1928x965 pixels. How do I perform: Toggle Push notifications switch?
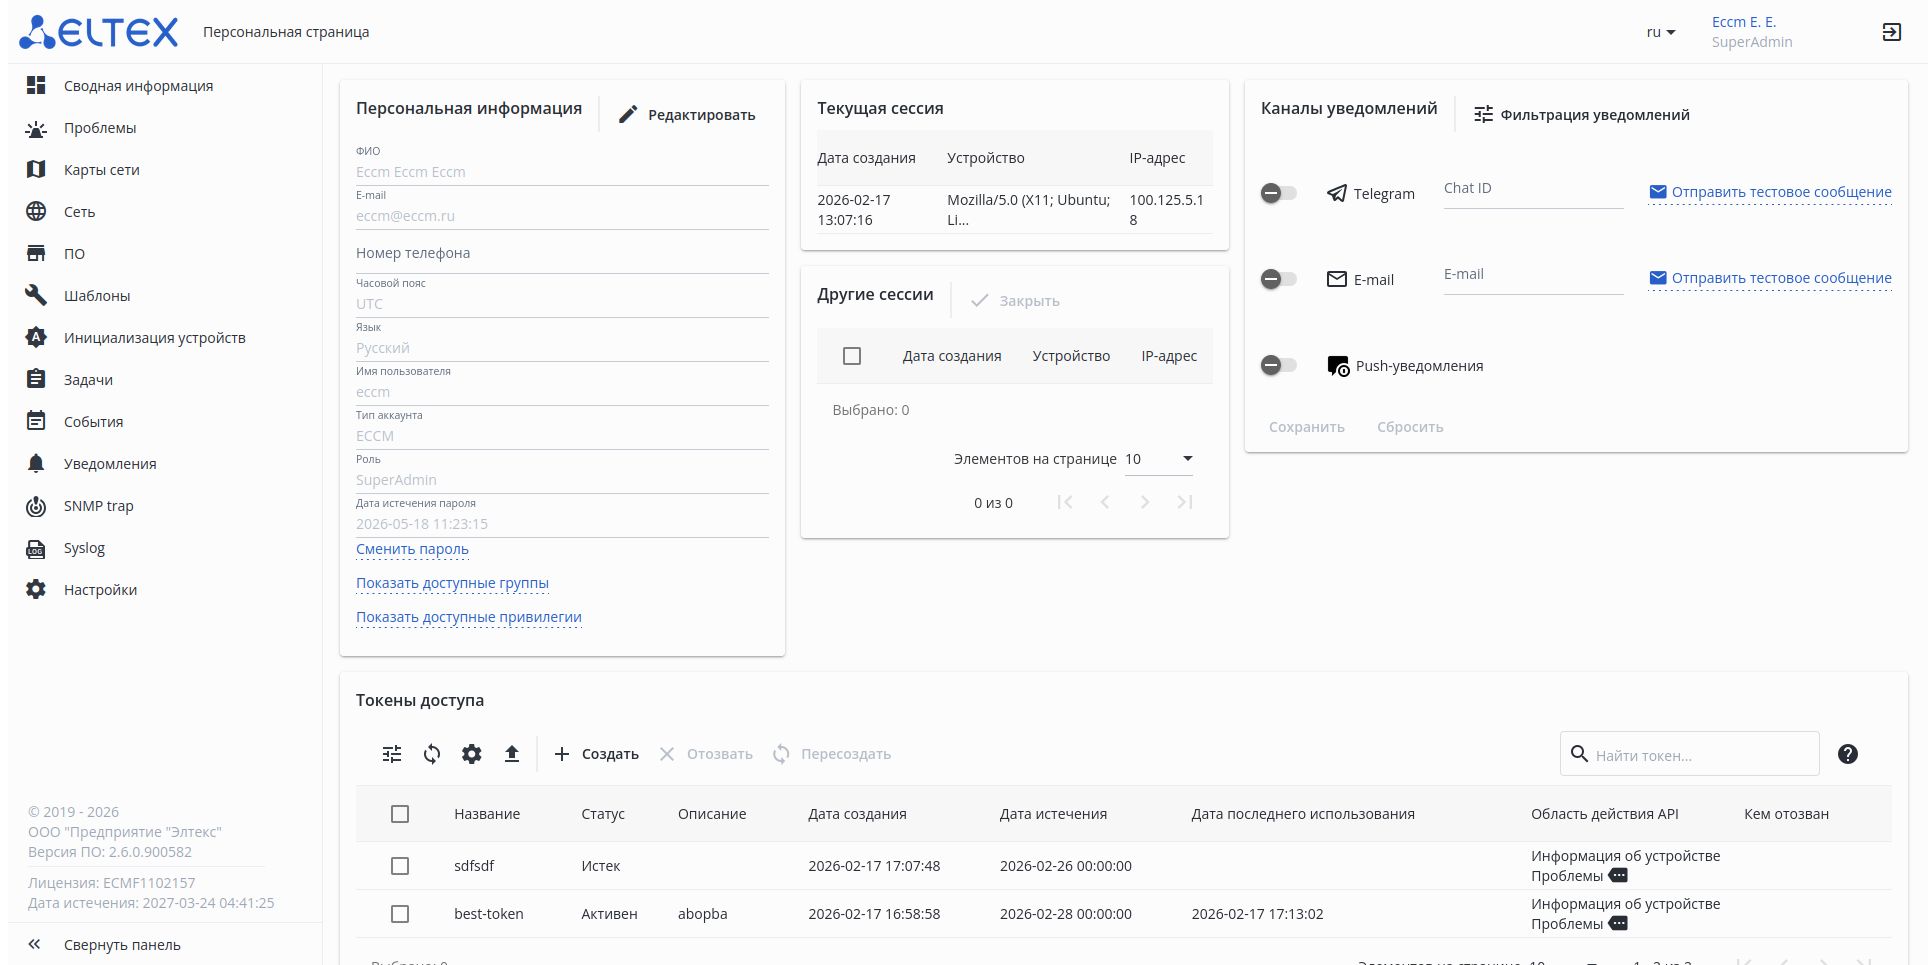click(1278, 365)
